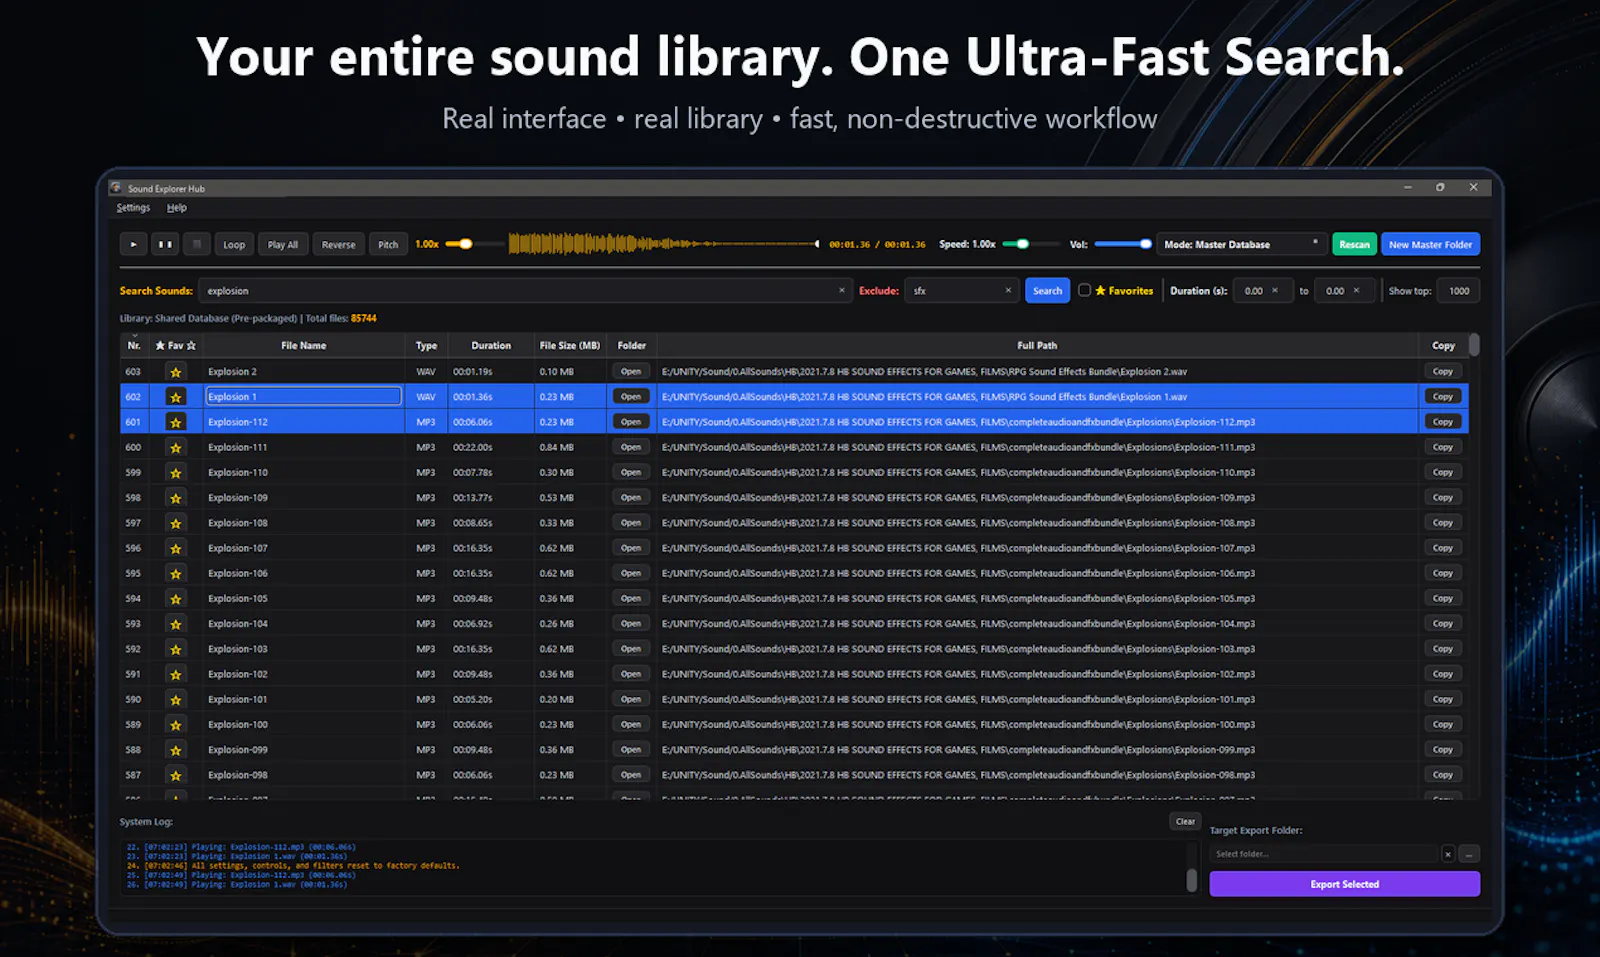Image resolution: width=1600 pixels, height=957 pixels.
Task: Toggle favorite star for Explosion-098
Action: coord(176,775)
